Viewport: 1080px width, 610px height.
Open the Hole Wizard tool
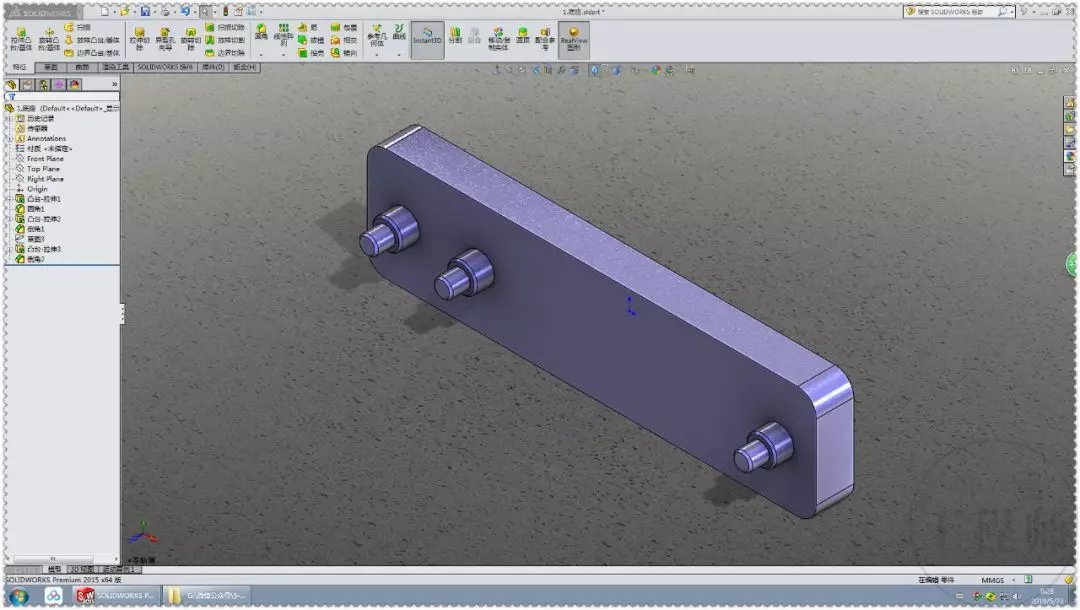(165, 39)
